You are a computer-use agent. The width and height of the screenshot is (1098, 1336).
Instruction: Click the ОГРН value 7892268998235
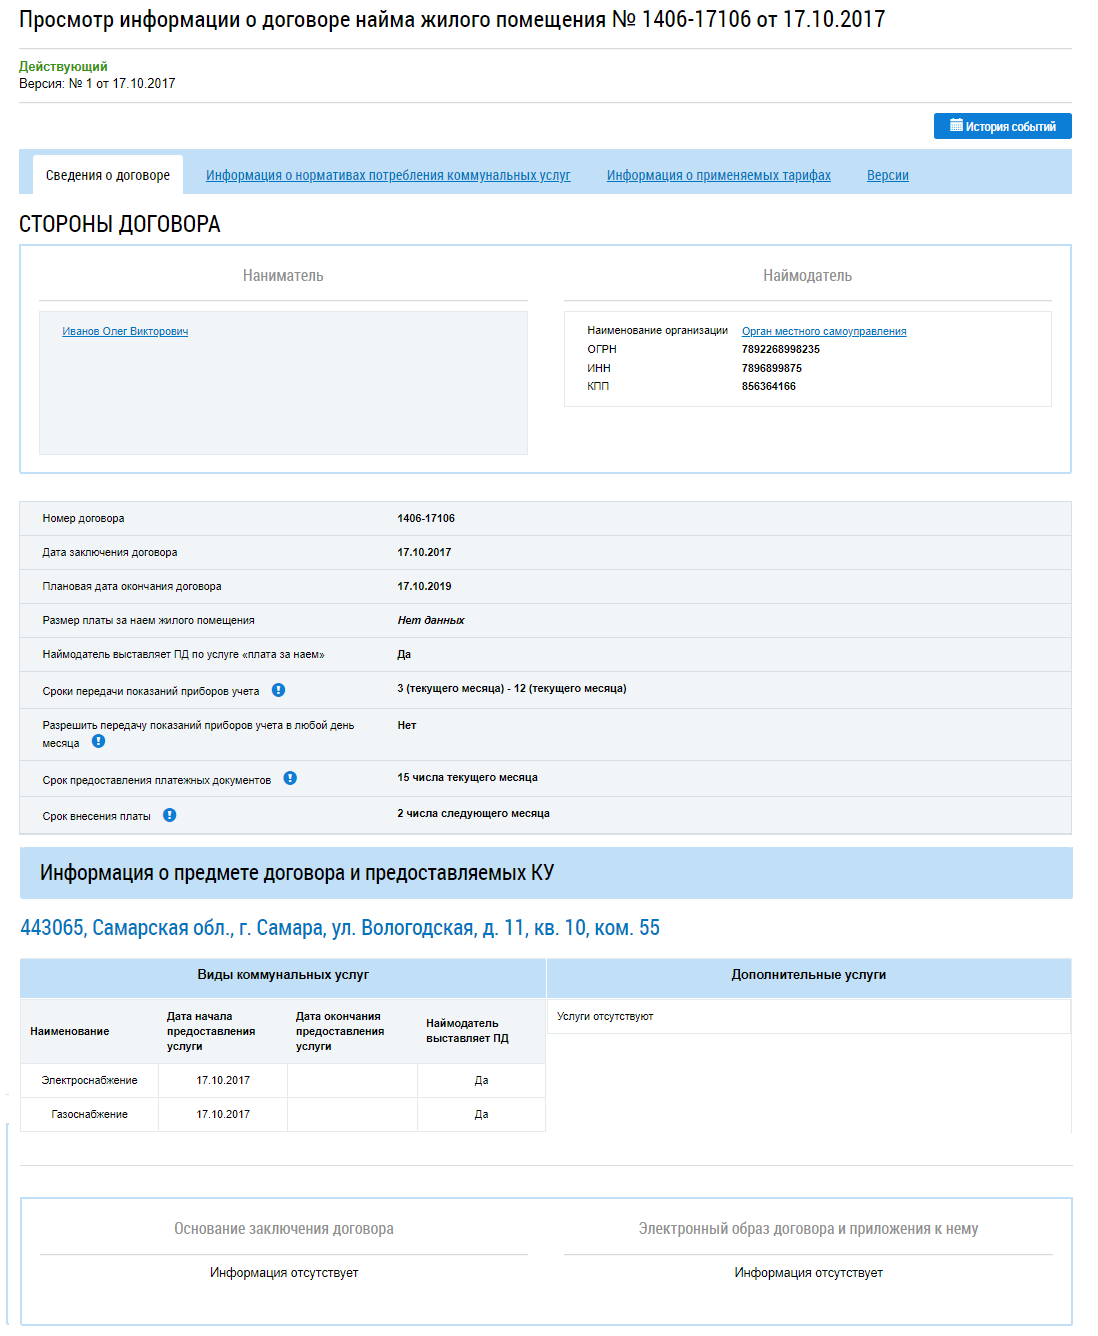click(780, 349)
